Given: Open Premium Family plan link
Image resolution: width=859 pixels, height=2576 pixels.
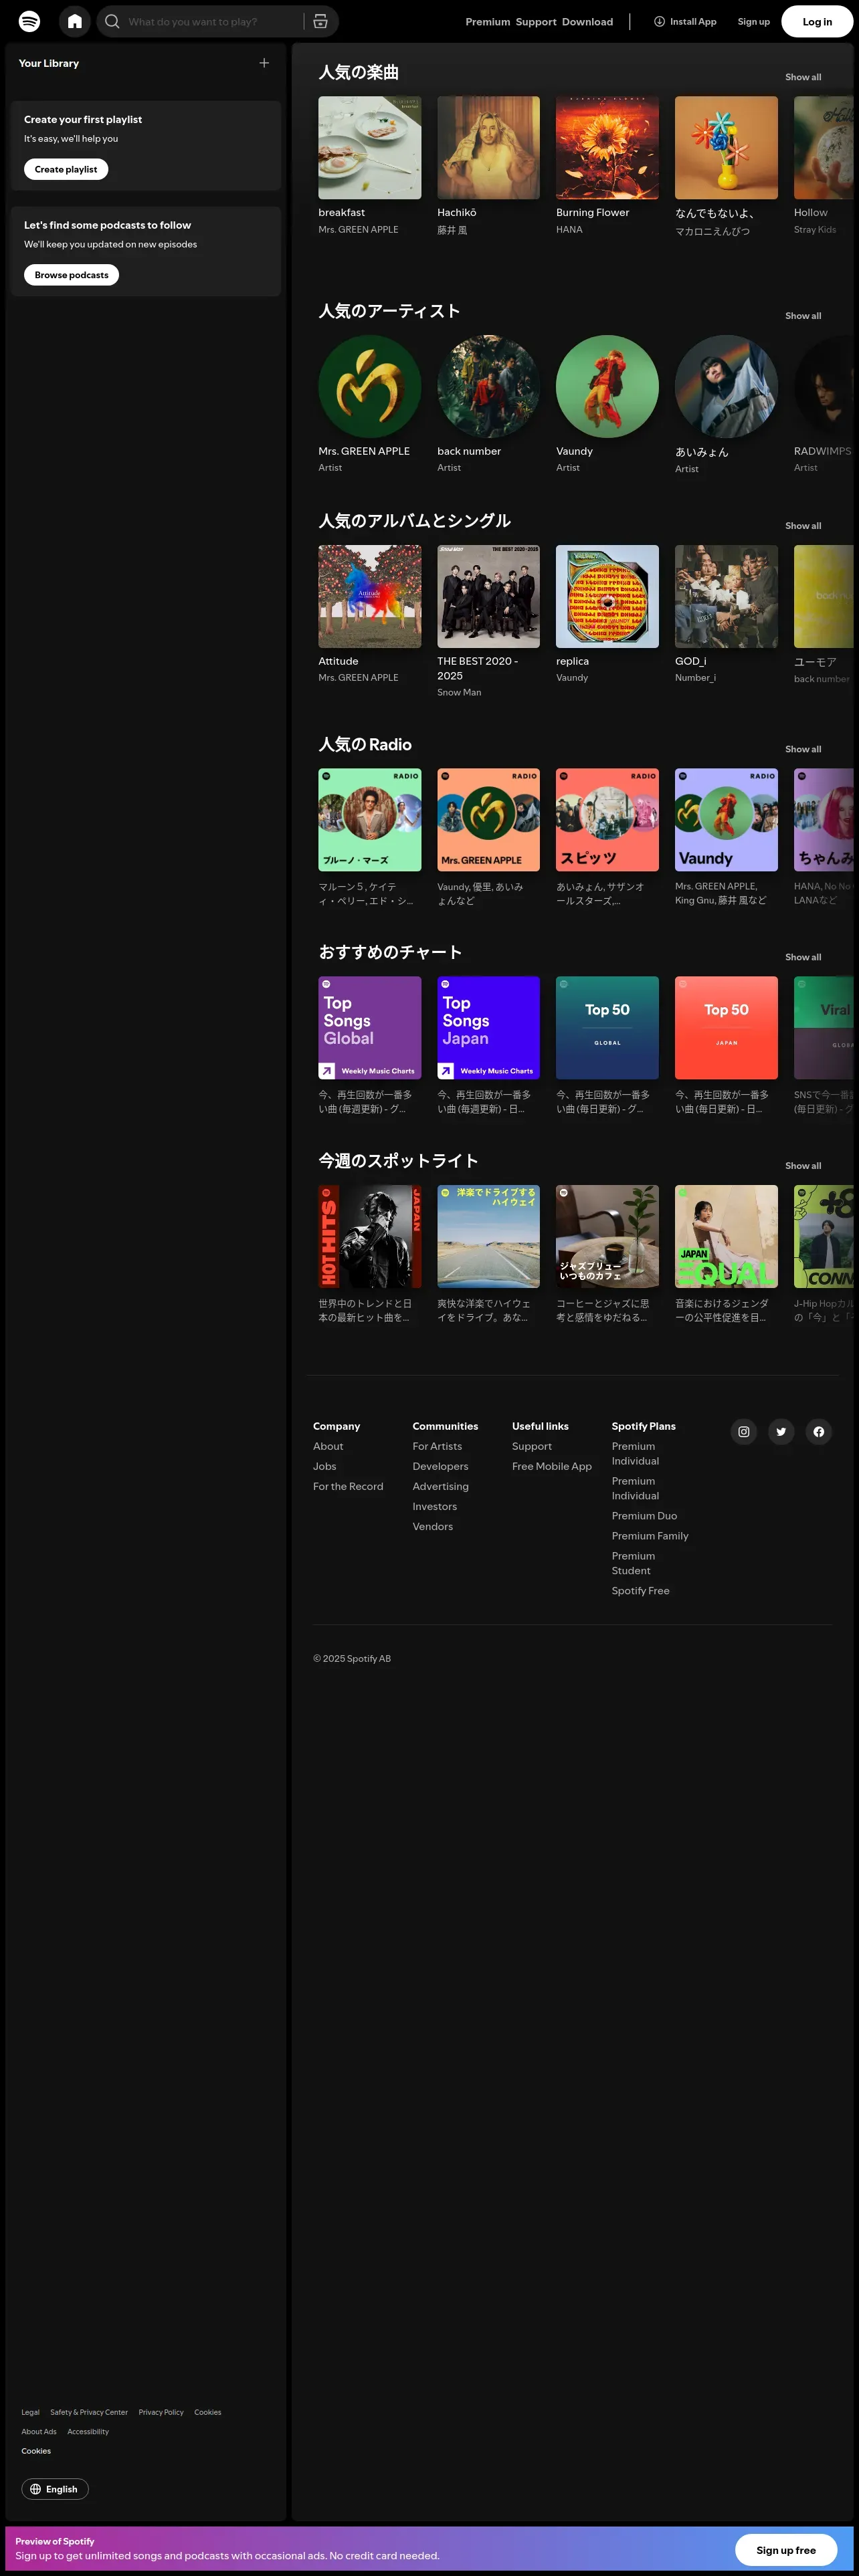Looking at the screenshot, I should (x=650, y=1536).
